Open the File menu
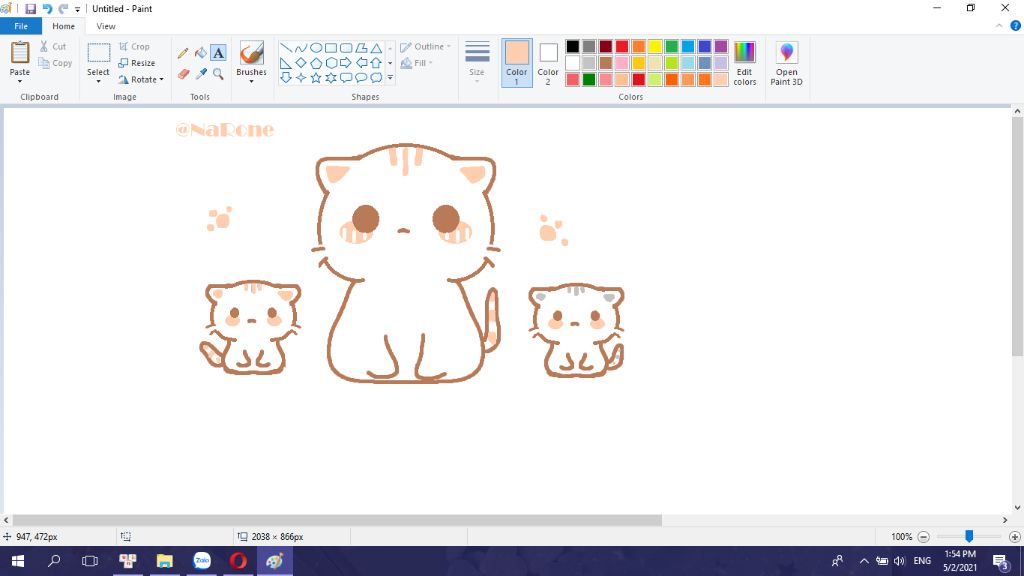This screenshot has height=576, width=1024. click(x=21, y=26)
